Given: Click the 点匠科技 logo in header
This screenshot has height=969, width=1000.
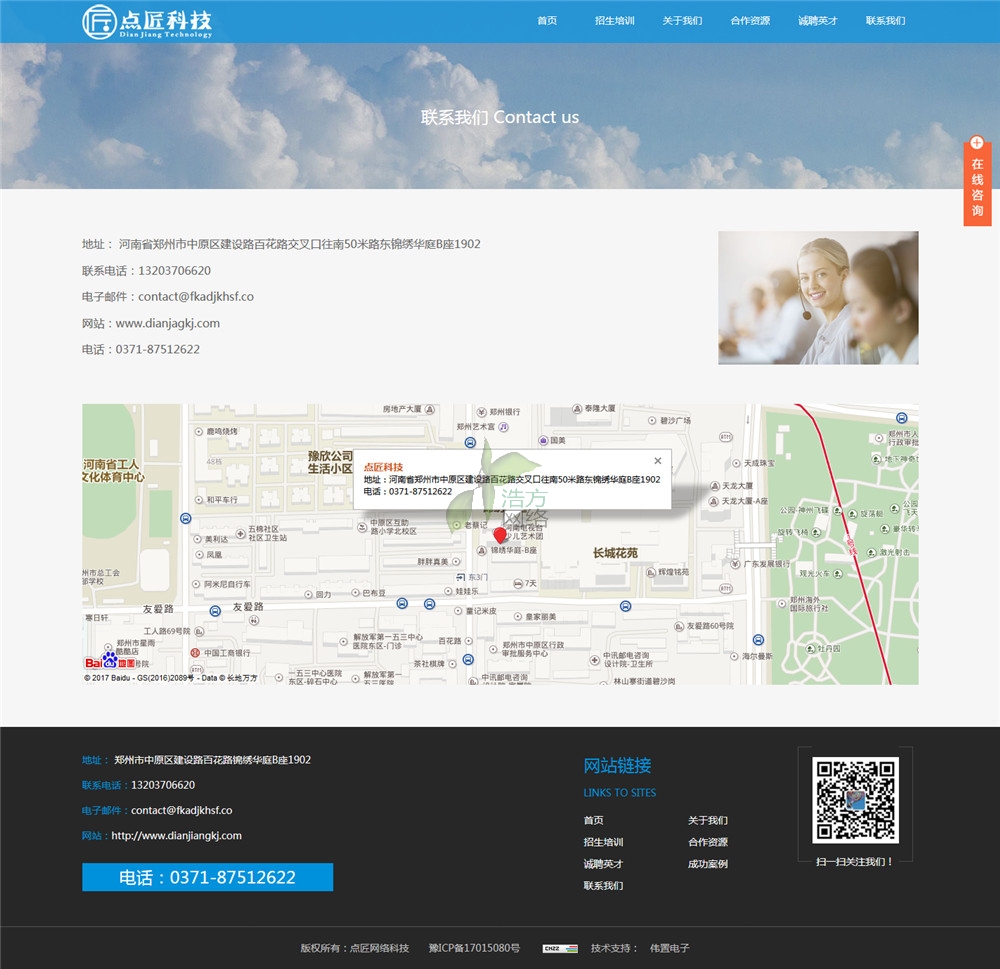Looking at the screenshot, I should coord(147,21).
